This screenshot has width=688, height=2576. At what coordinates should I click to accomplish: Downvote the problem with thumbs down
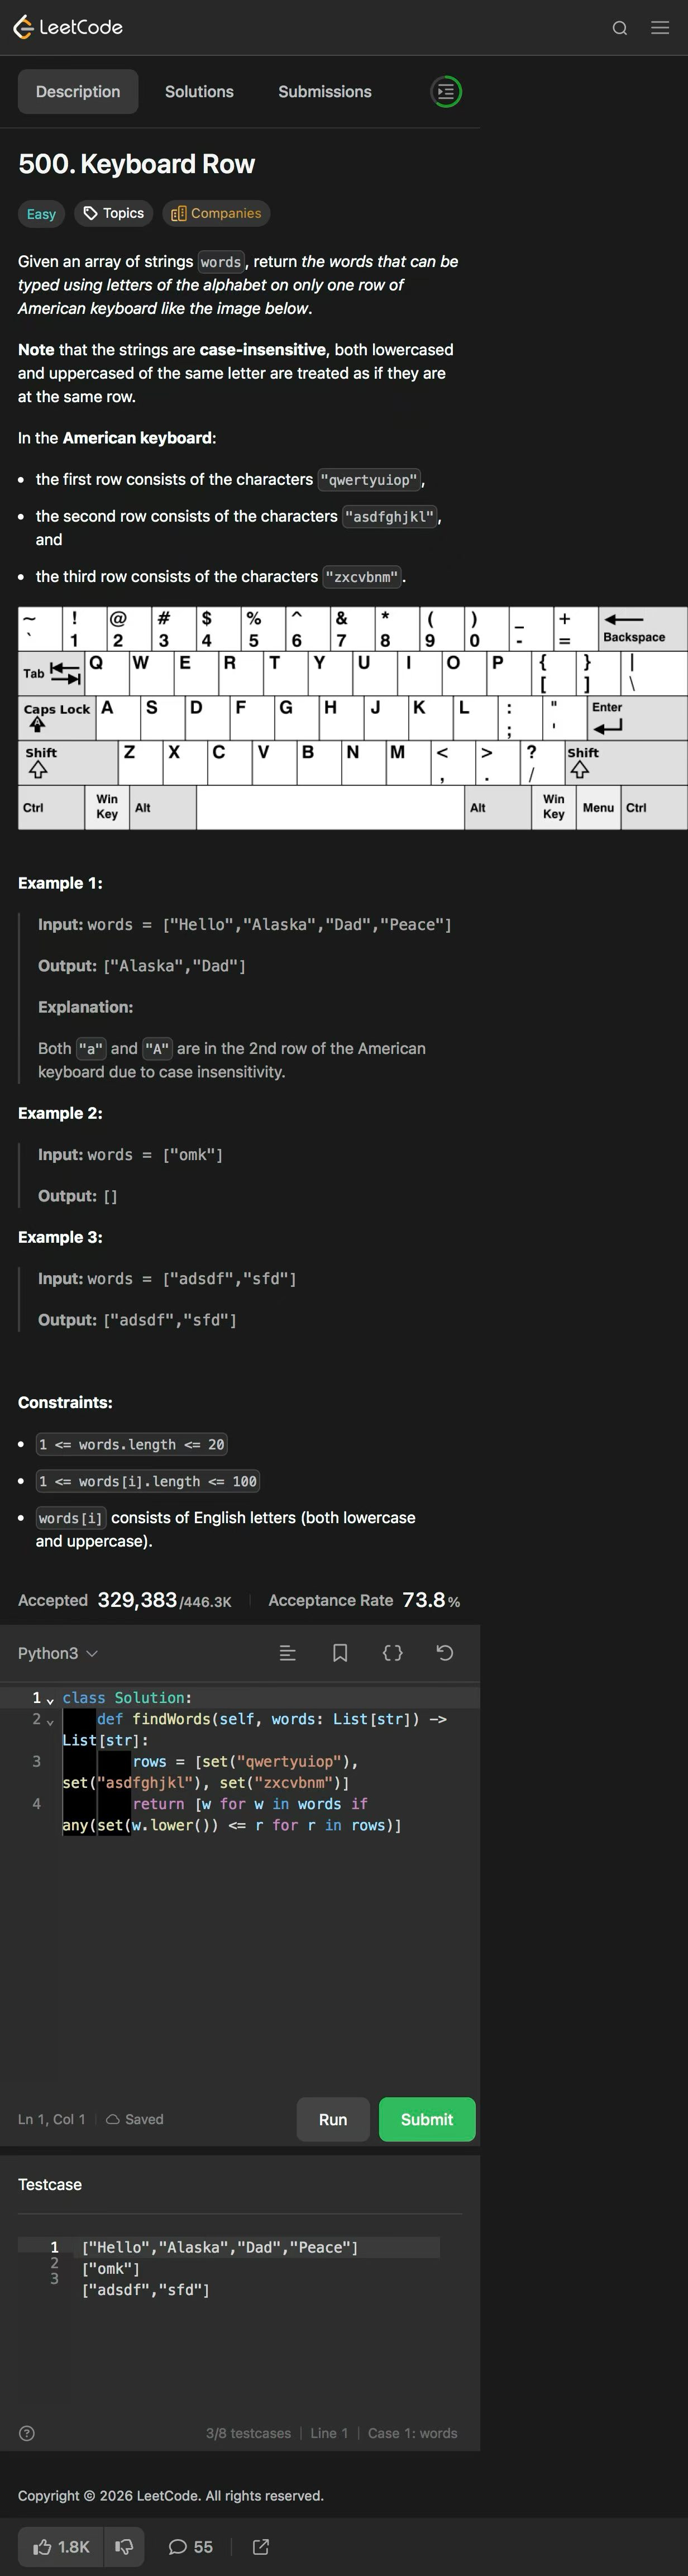[125, 2546]
